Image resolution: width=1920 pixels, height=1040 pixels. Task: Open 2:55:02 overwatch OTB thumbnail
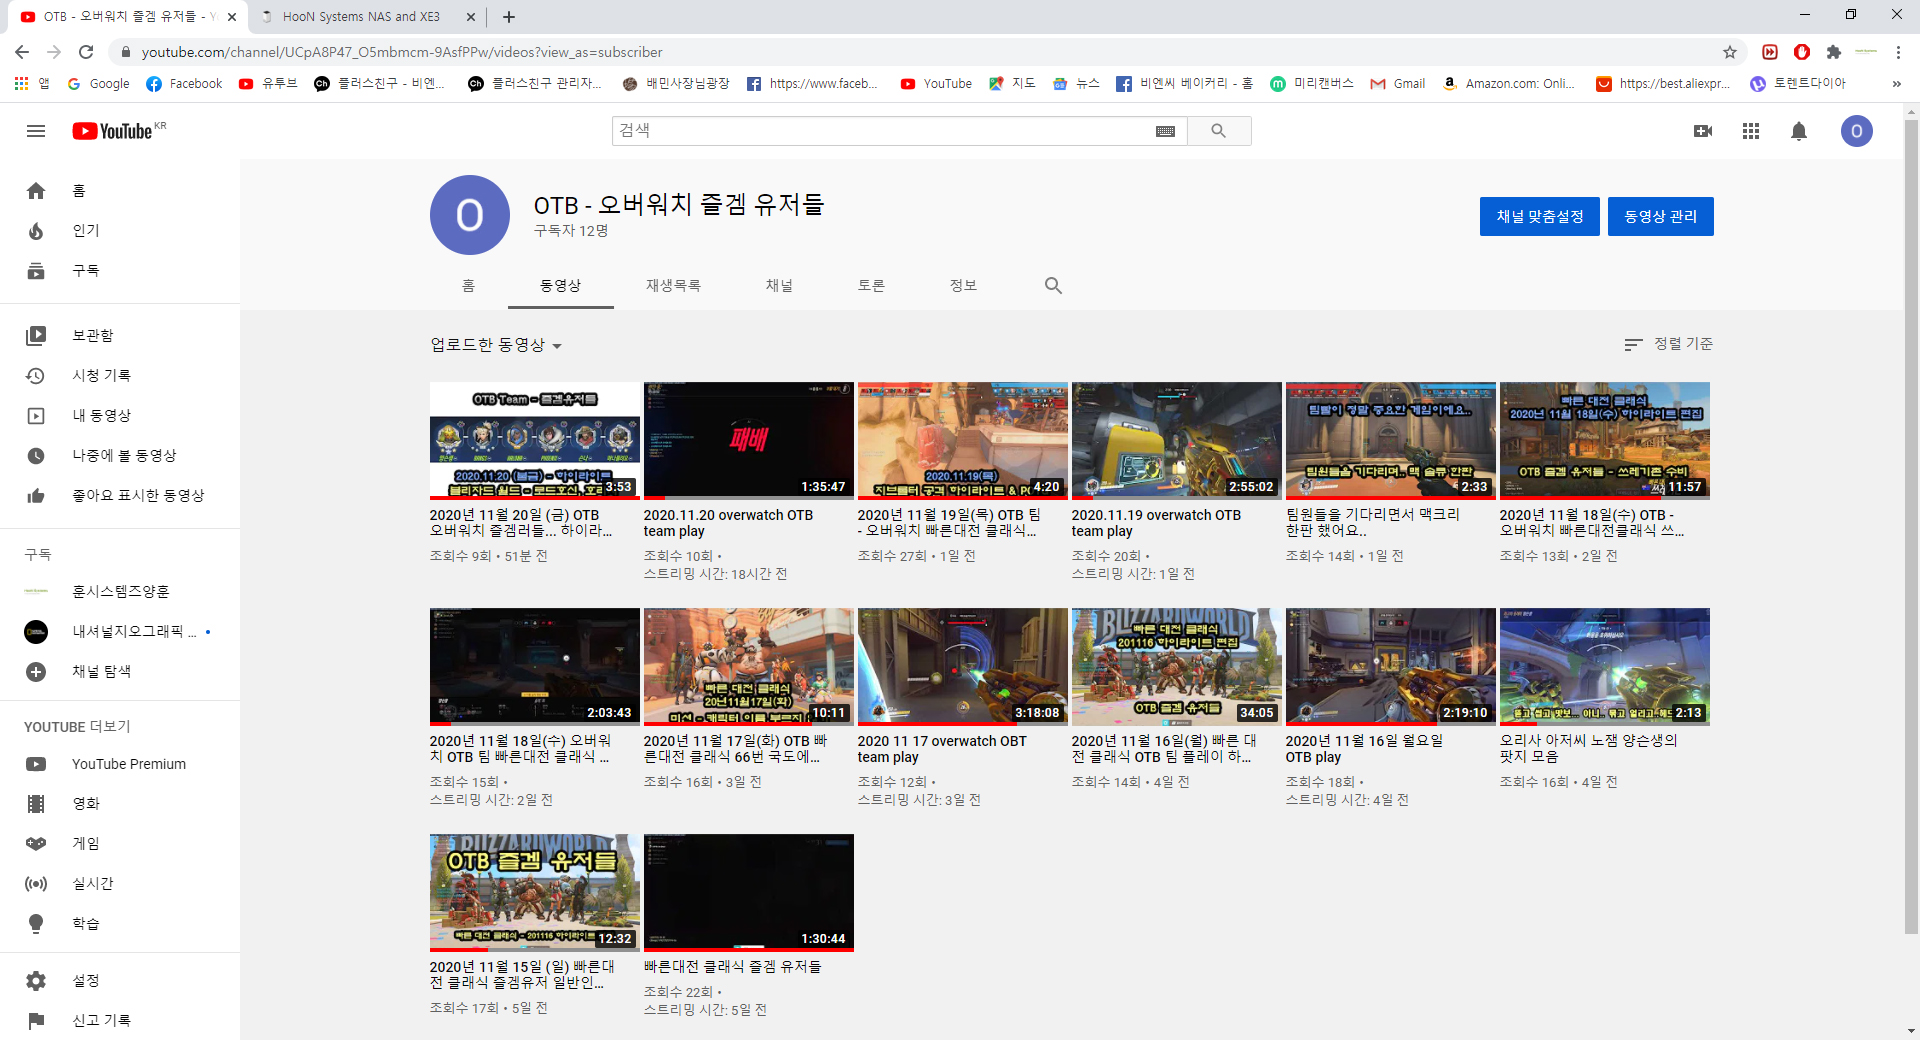pyautogui.click(x=1177, y=441)
